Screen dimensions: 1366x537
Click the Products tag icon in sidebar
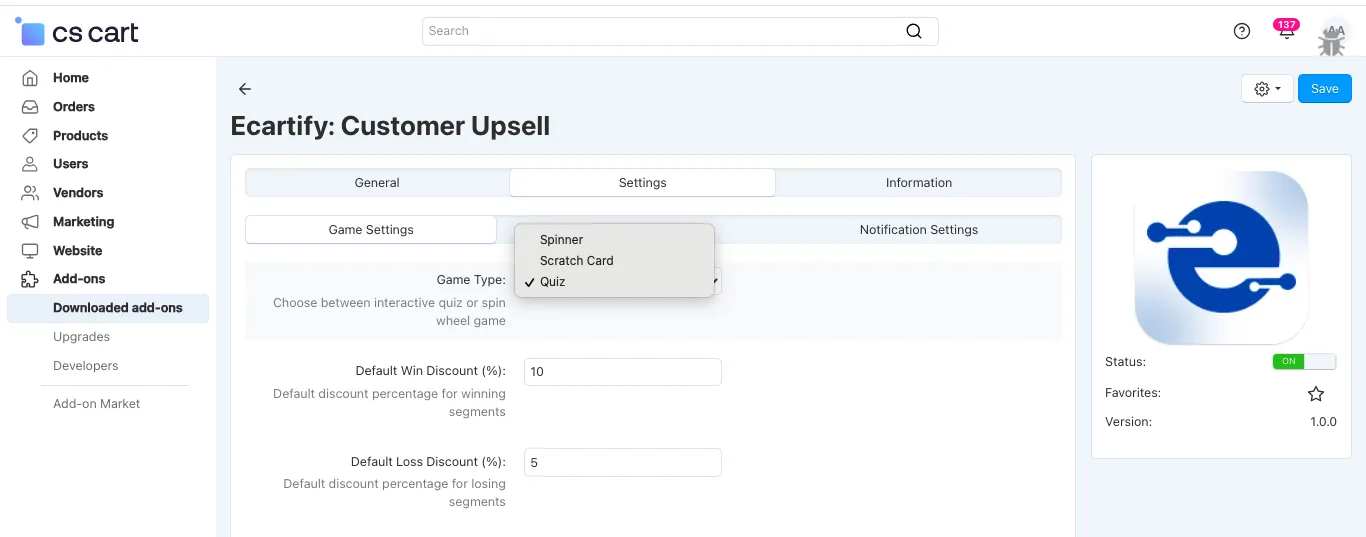click(31, 136)
